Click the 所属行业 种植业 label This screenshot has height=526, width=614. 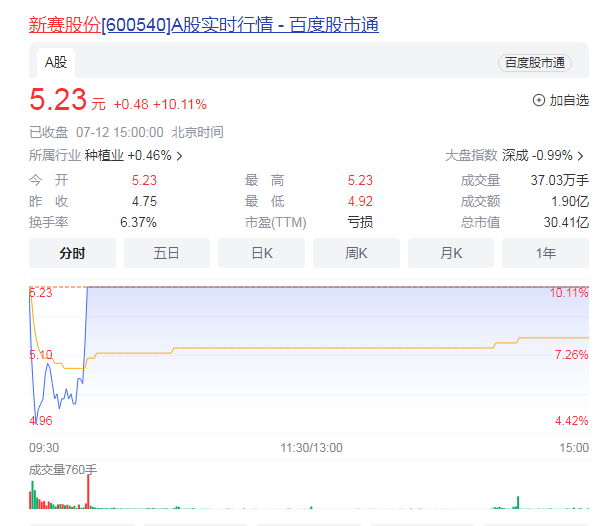(x=103, y=156)
